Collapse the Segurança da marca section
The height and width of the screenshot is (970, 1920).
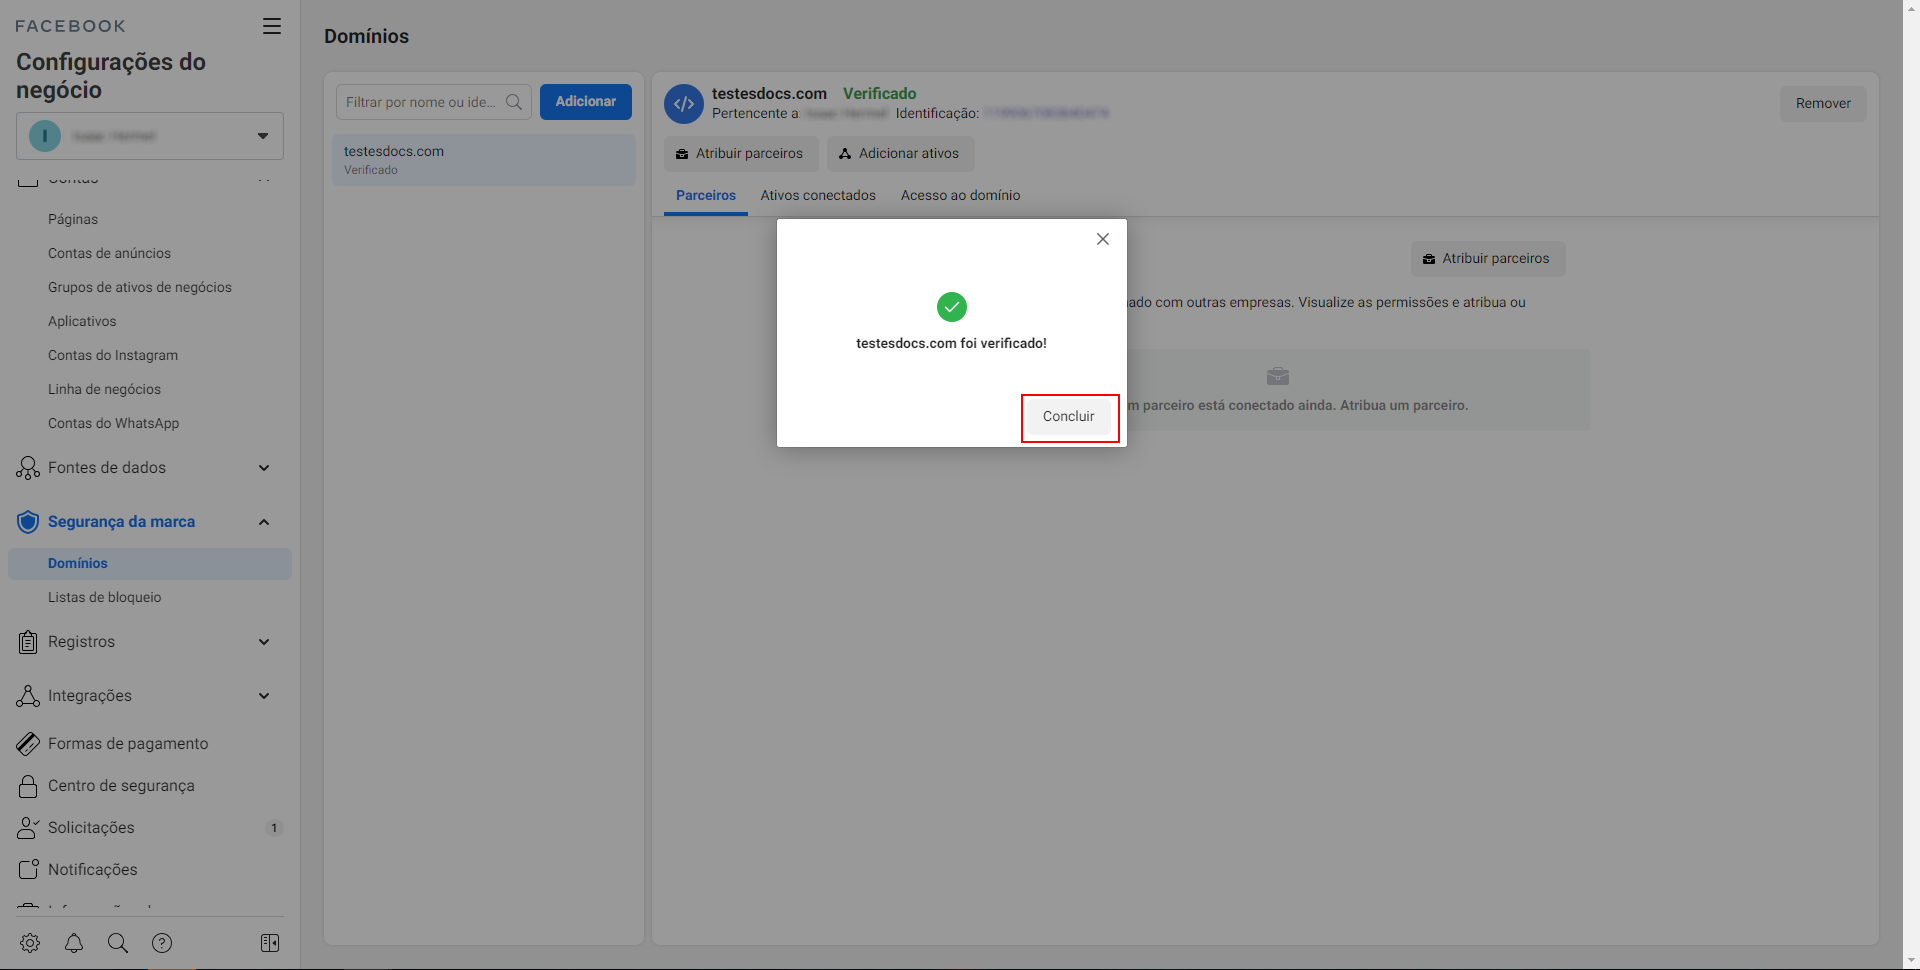(264, 522)
